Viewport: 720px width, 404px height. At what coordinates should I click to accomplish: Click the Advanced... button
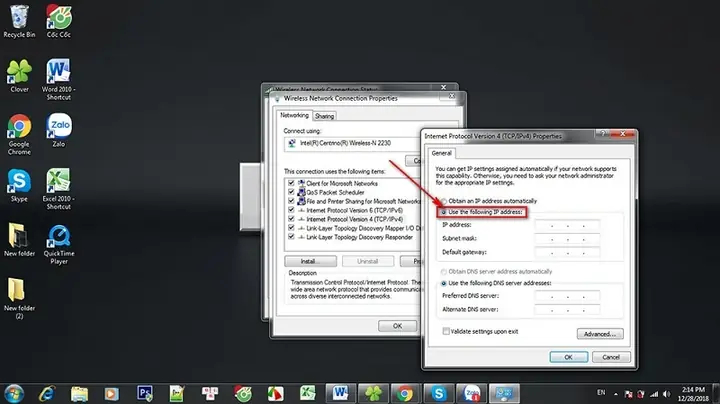[600, 334]
